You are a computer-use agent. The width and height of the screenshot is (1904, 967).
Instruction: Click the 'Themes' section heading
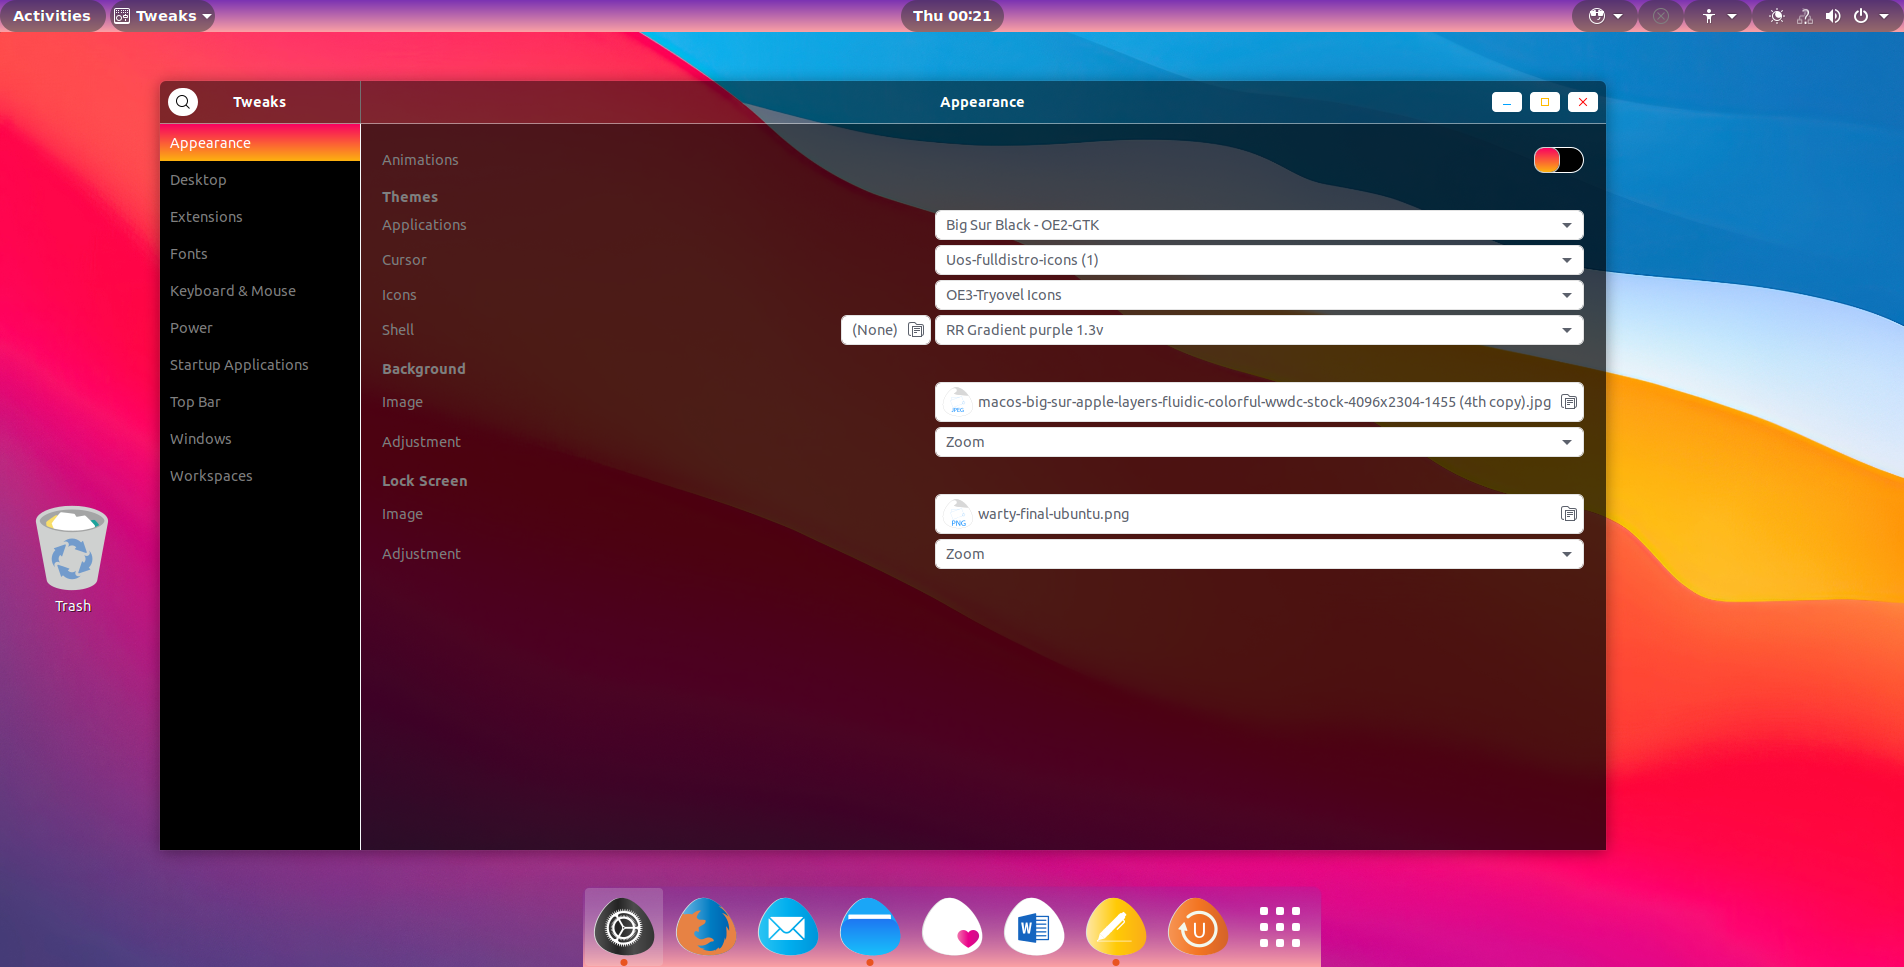point(410,197)
